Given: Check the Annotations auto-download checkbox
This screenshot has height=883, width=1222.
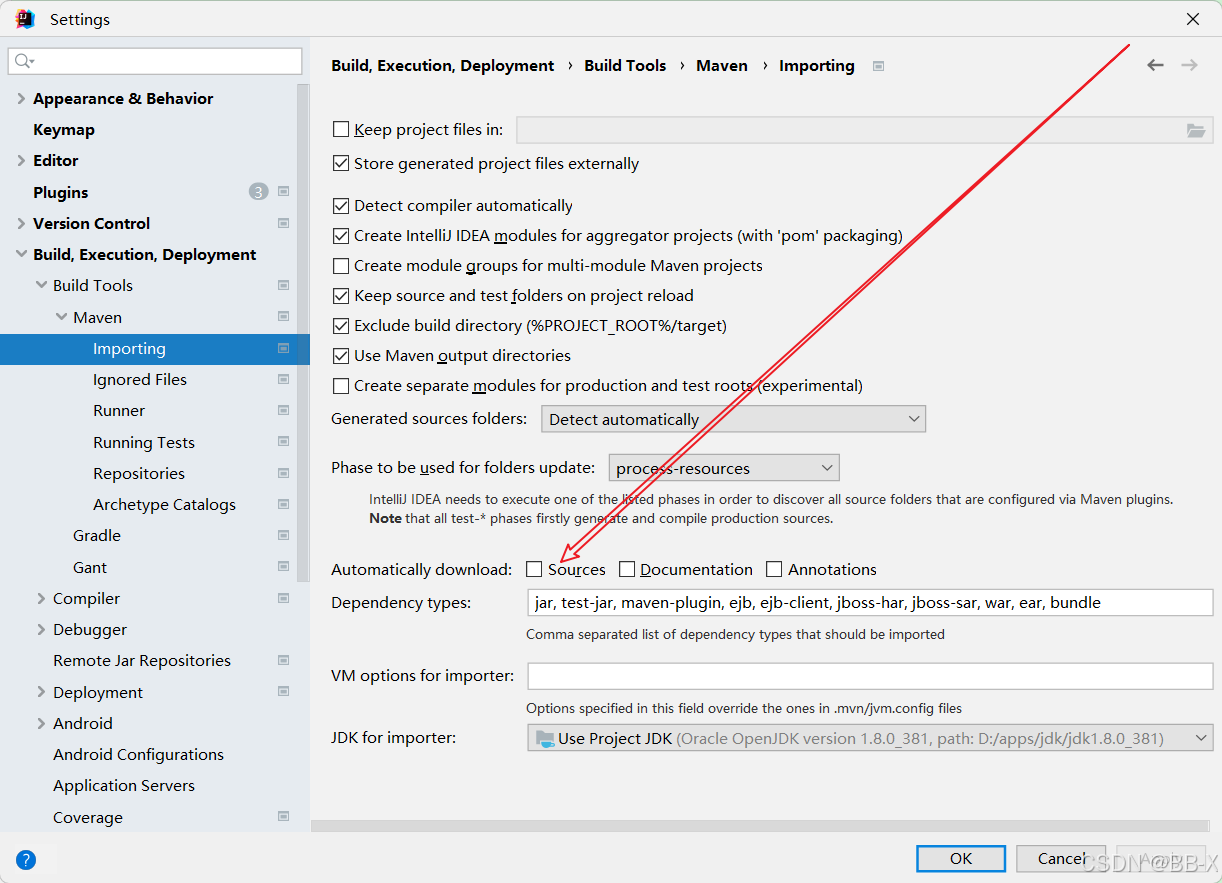Looking at the screenshot, I should (x=774, y=569).
